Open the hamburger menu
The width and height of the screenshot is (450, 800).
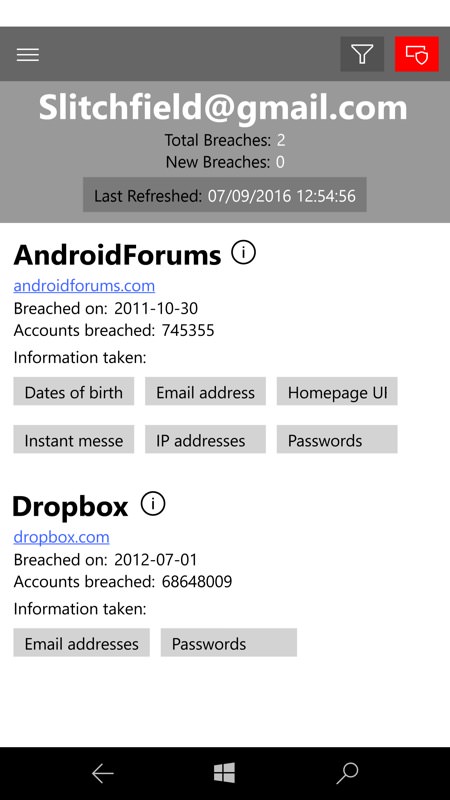point(28,55)
